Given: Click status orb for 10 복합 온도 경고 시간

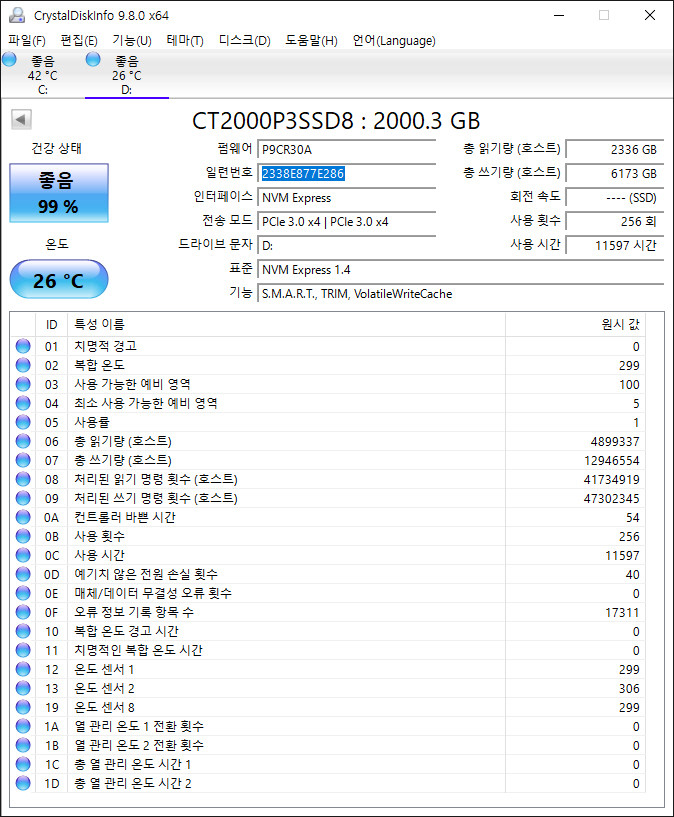Looking at the screenshot, I should pos(23,631).
